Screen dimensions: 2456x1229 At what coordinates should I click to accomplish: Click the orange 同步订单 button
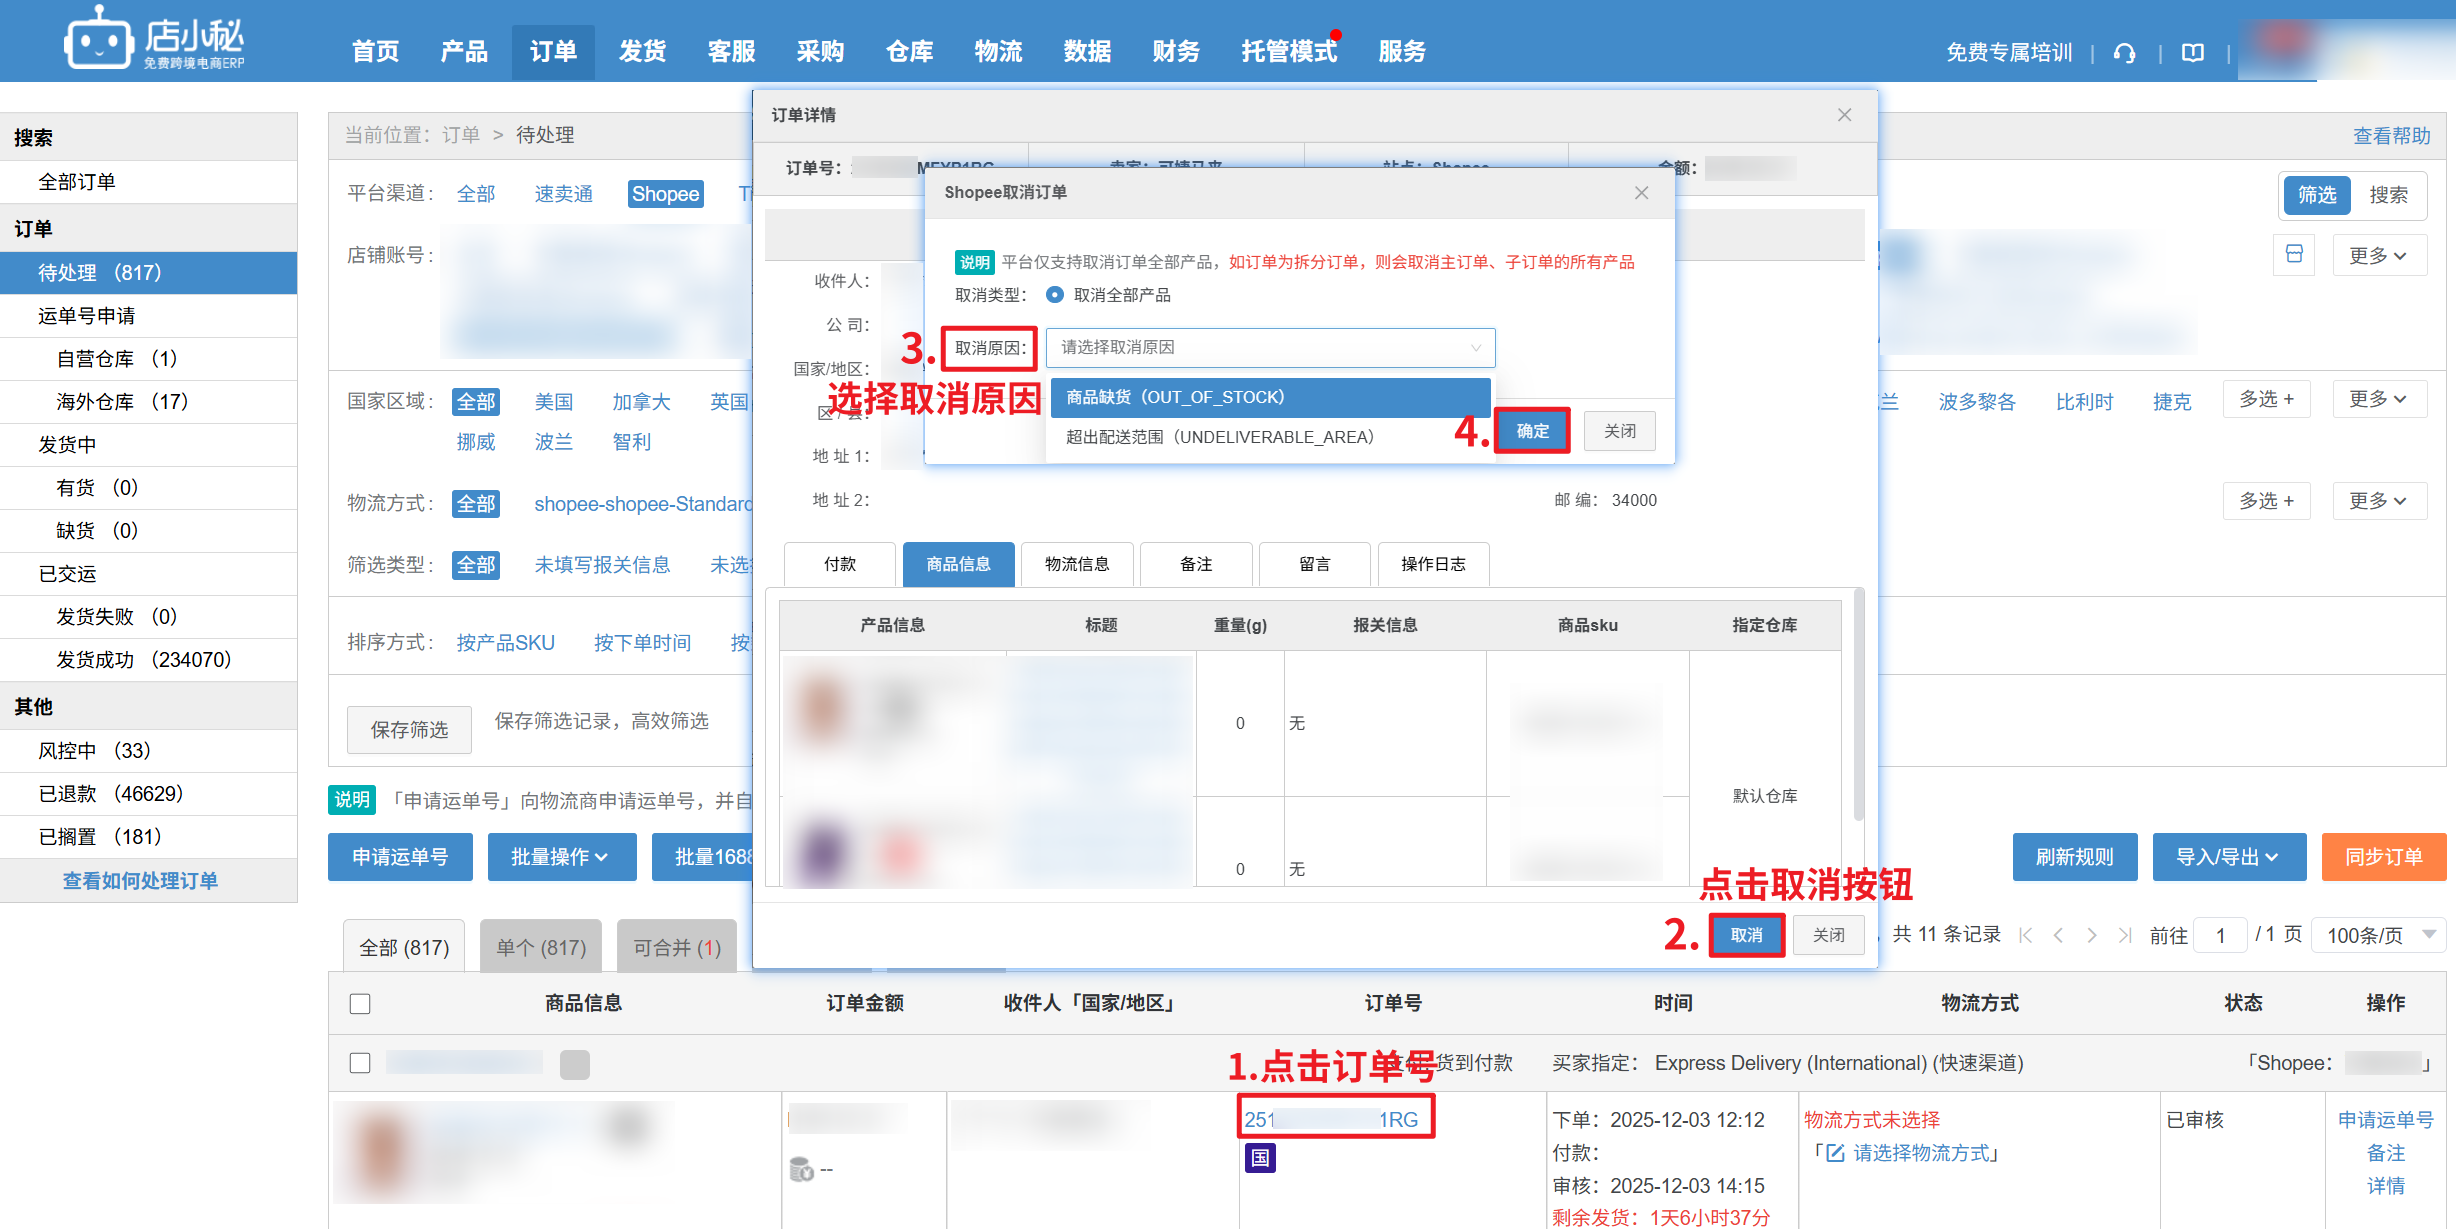click(x=2383, y=857)
